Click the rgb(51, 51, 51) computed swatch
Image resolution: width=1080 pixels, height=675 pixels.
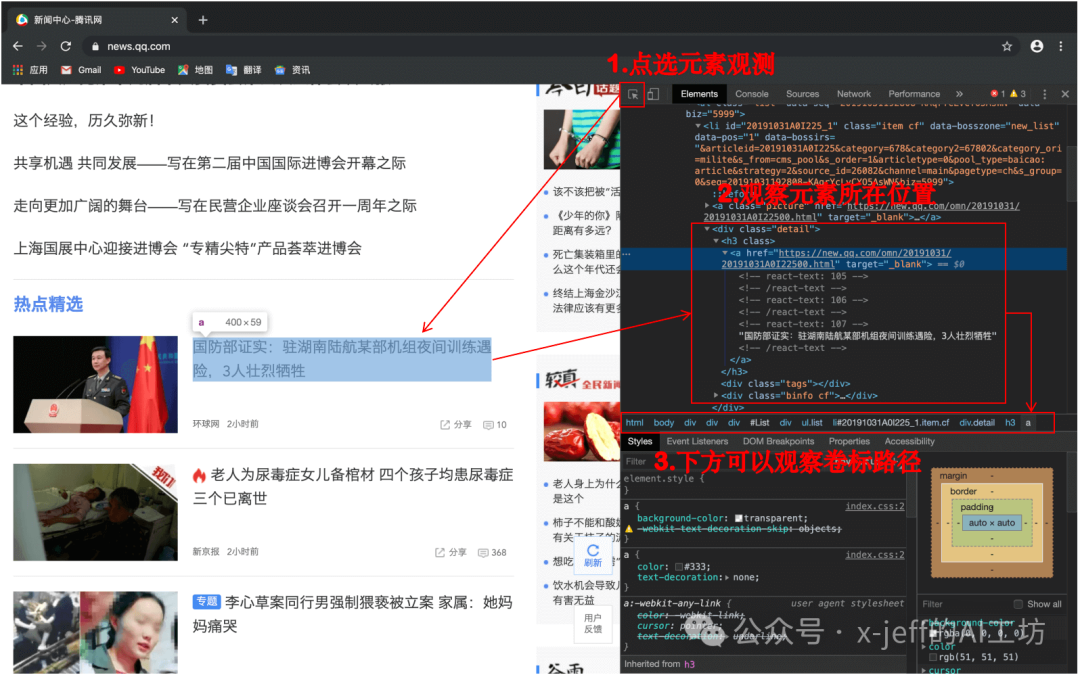click(933, 658)
